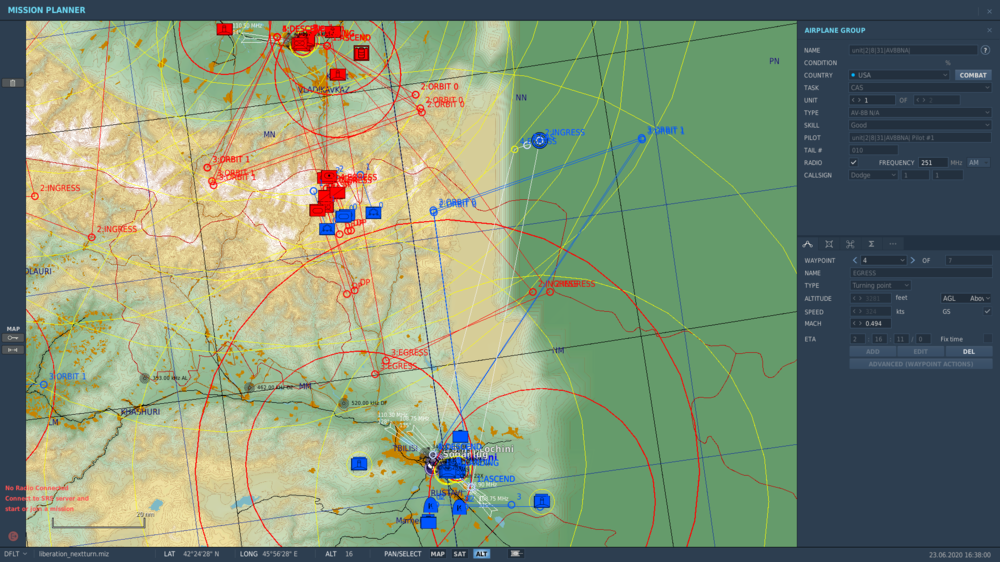The width and height of the screenshot is (1000, 562).
Task: Click the map ruler icon button
Action: coord(13,350)
